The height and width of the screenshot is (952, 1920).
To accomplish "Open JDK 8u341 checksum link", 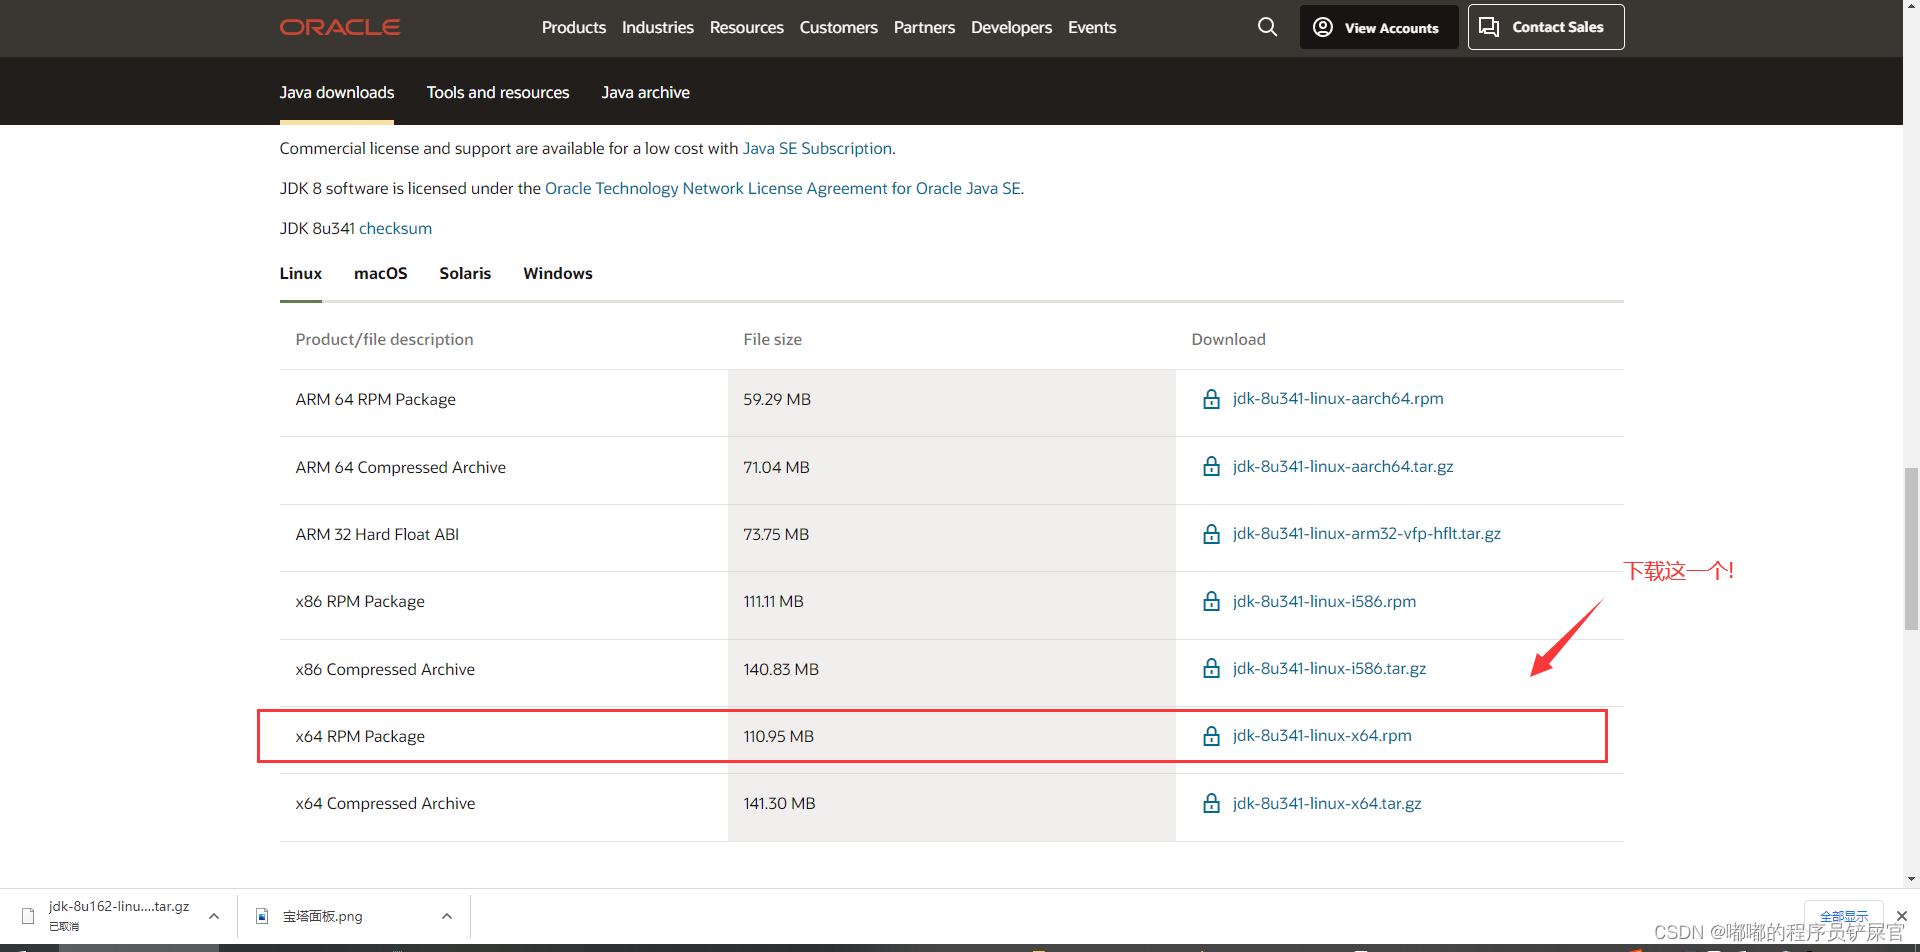I will pos(396,228).
